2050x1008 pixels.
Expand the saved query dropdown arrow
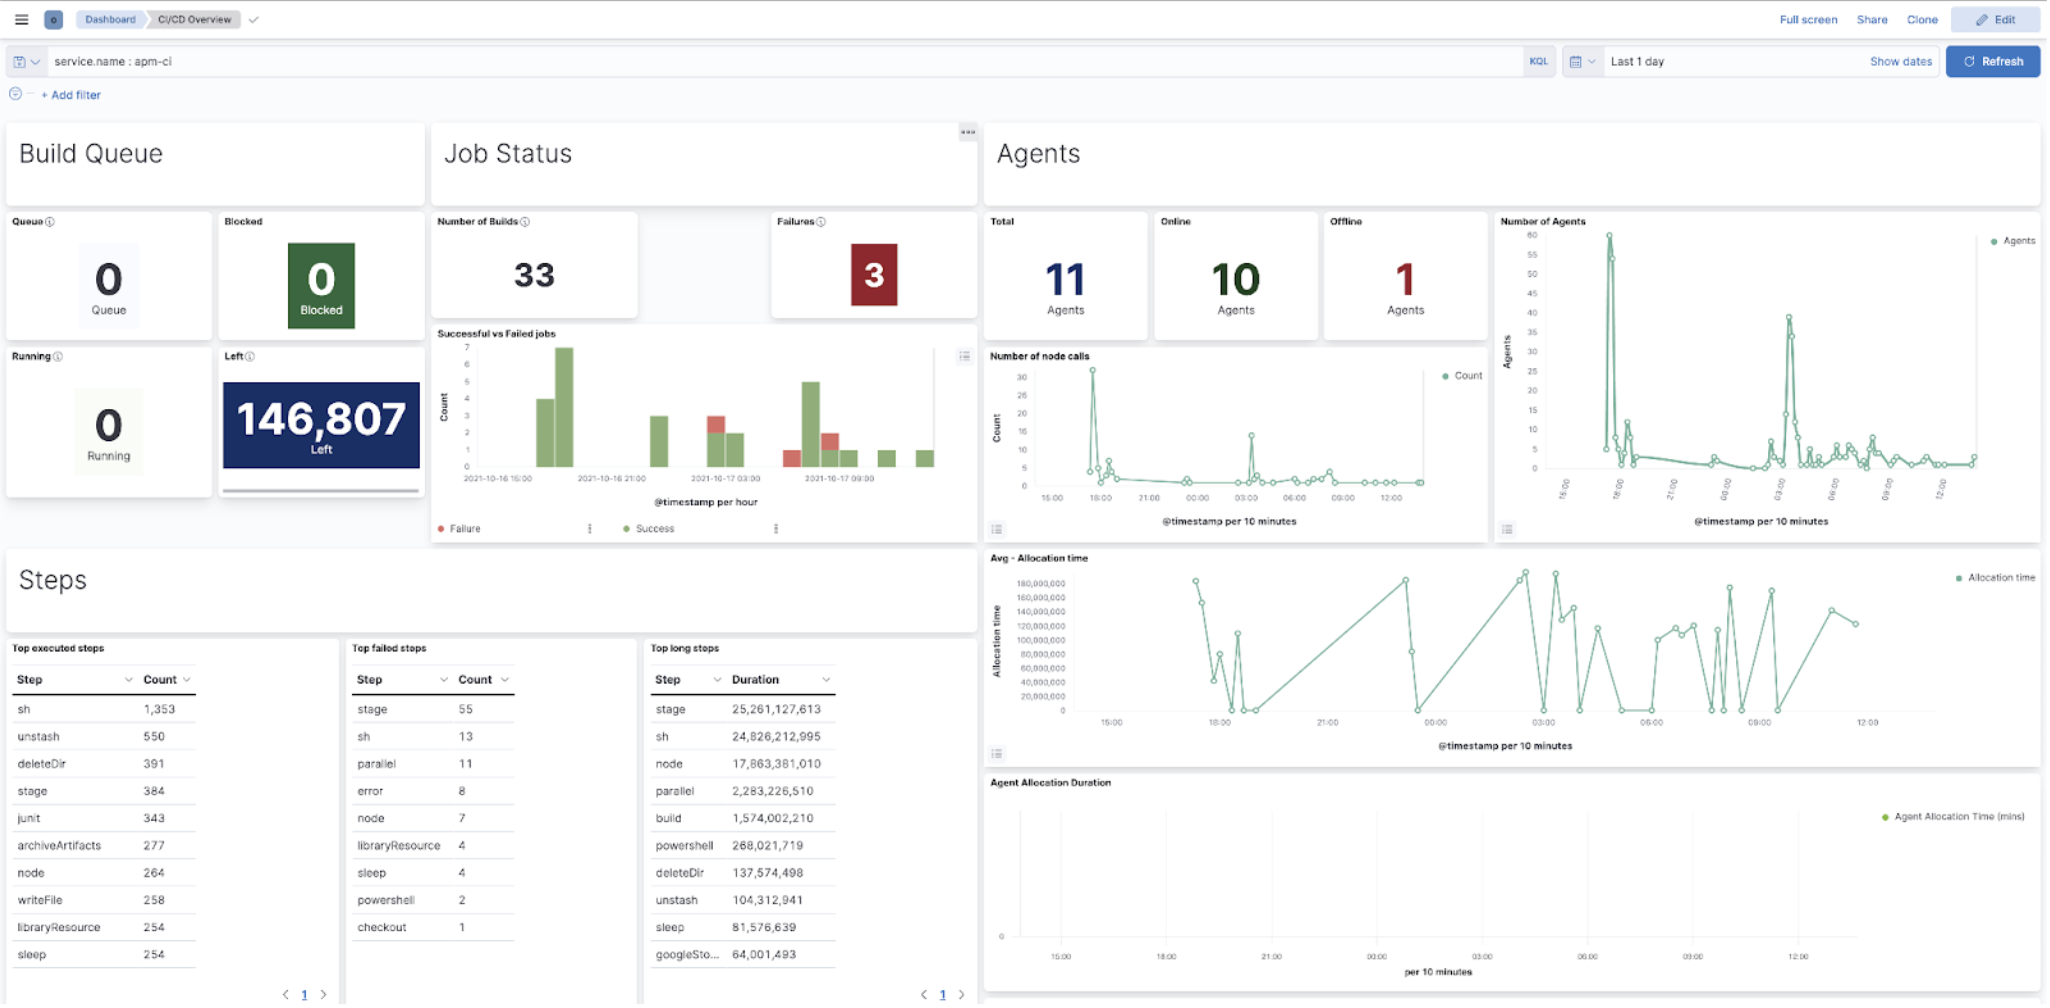pos(38,61)
